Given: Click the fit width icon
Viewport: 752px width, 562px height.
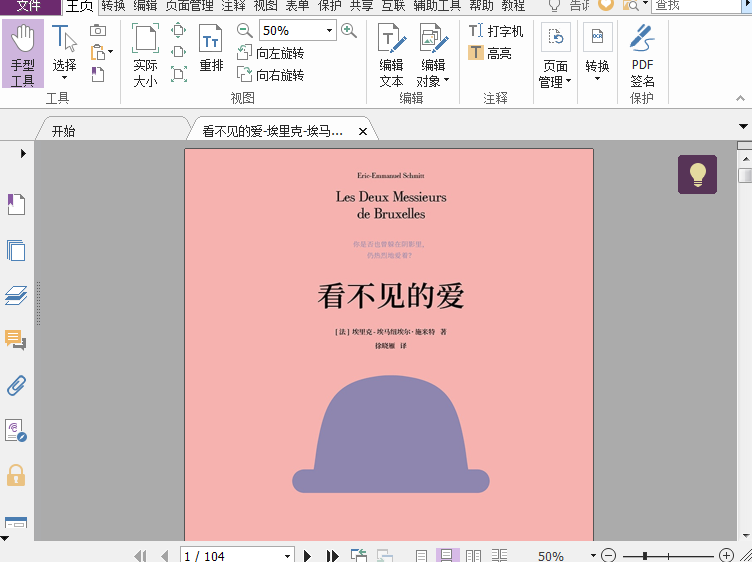Looking at the screenshot, I should 178,52.
